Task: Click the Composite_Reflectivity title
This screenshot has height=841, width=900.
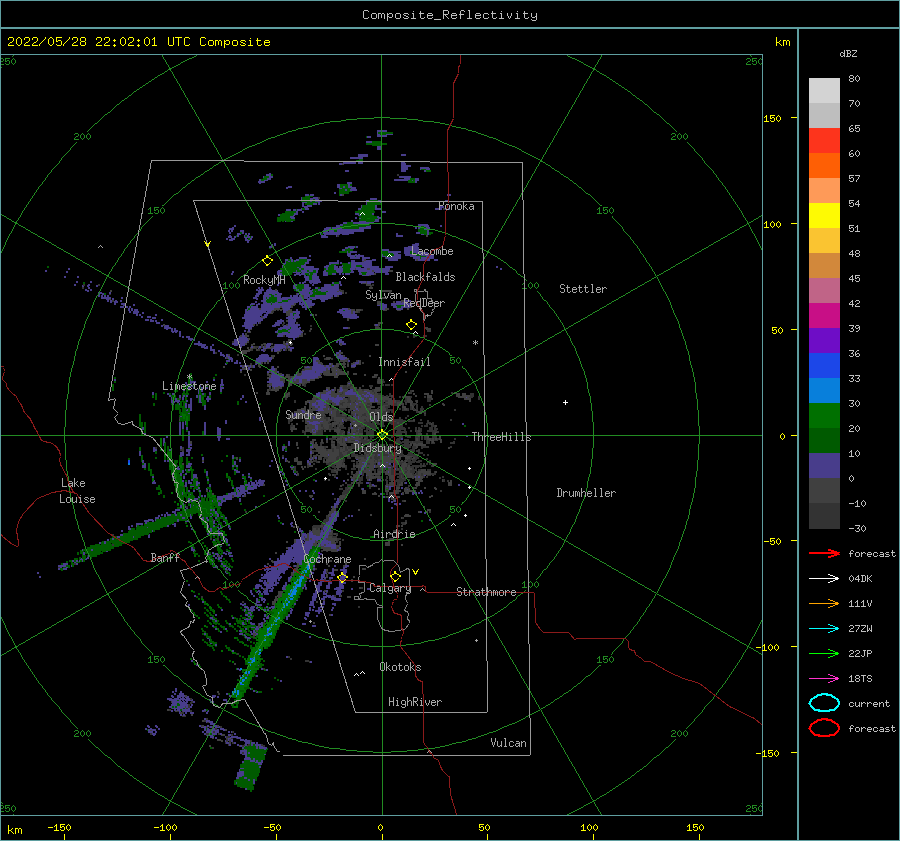Action: 449,15
